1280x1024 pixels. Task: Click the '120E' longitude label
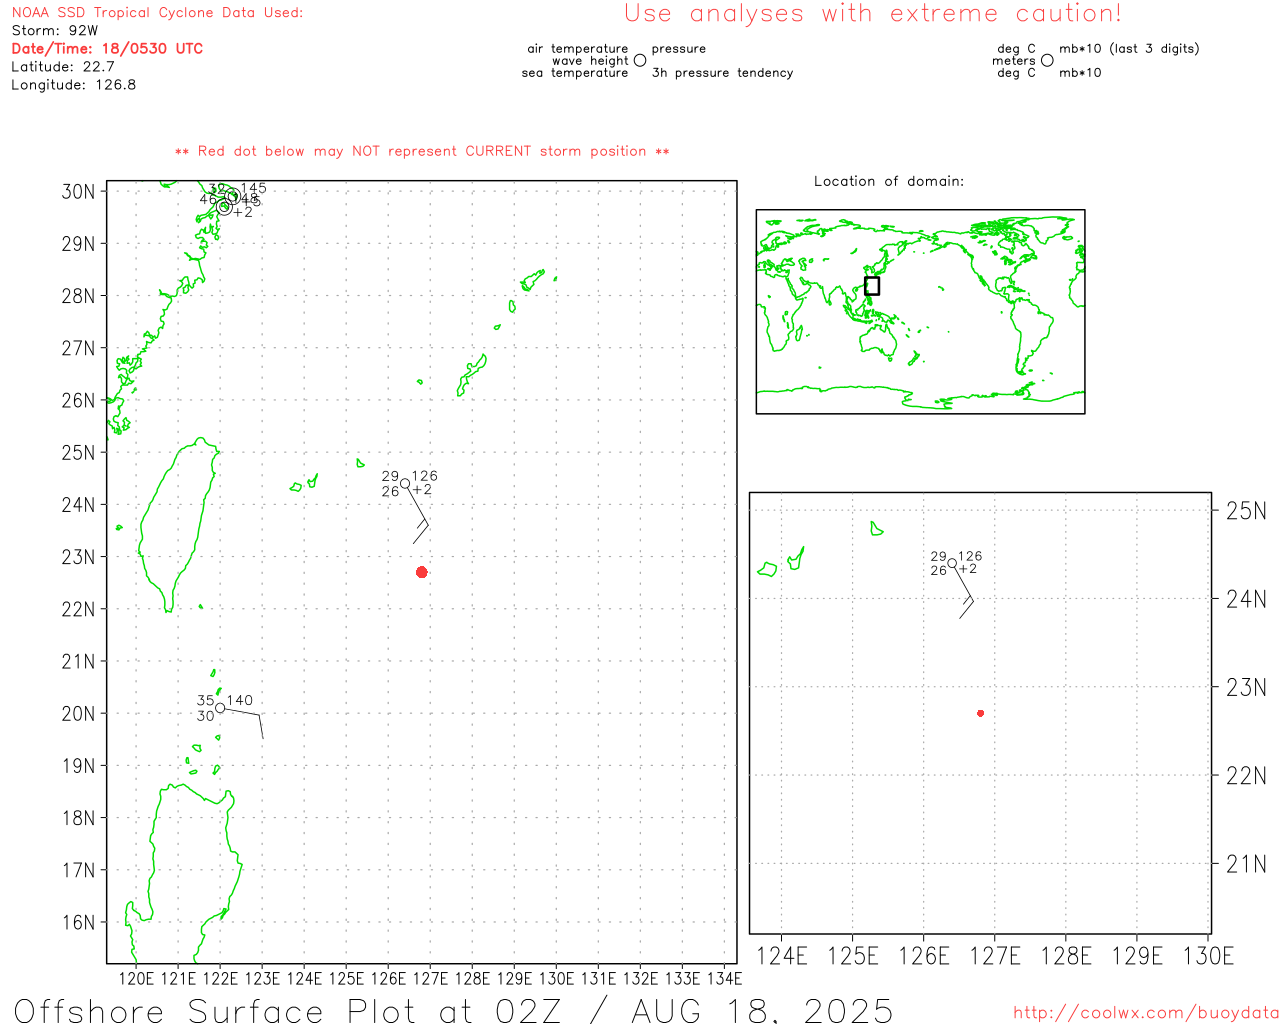click(137, 978)
